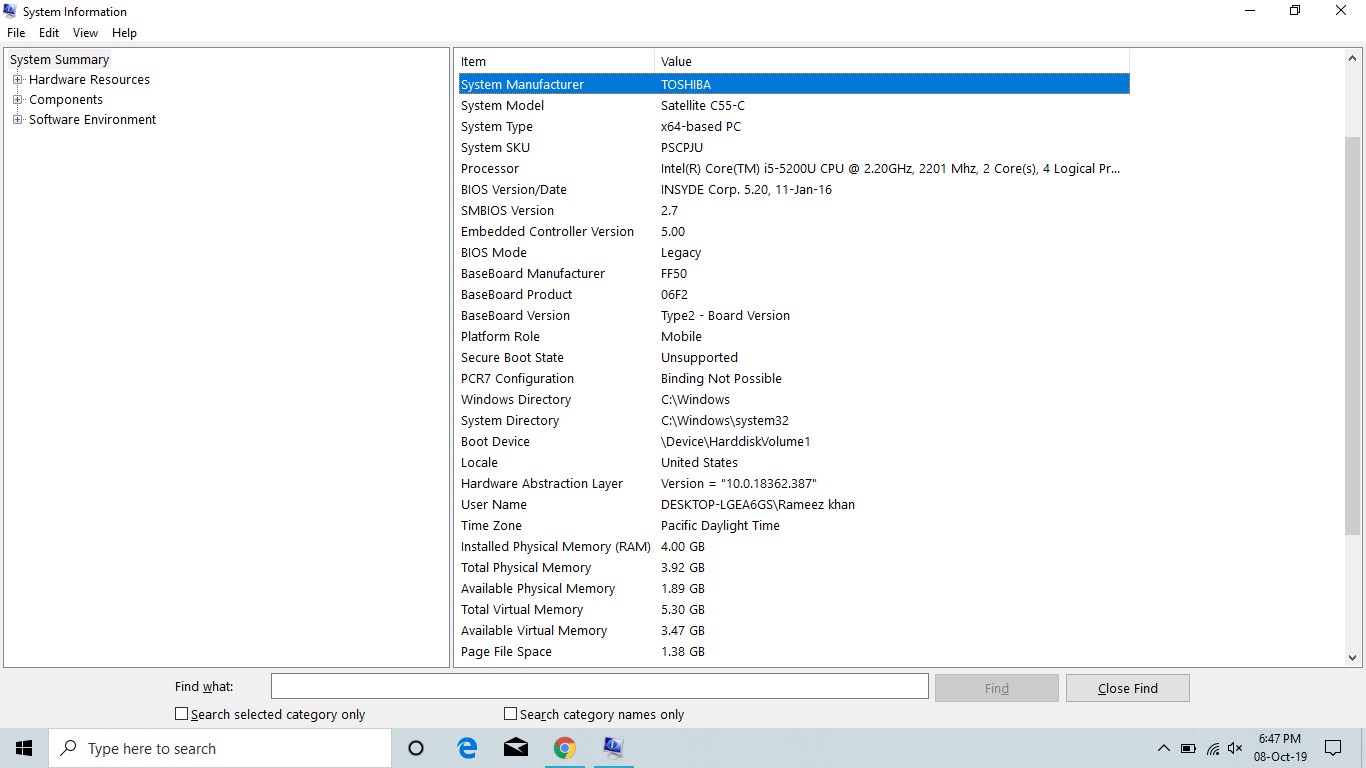Select Embedded Controller Version row
This screenshot has width=1366, height=768.
click(793, 232)
